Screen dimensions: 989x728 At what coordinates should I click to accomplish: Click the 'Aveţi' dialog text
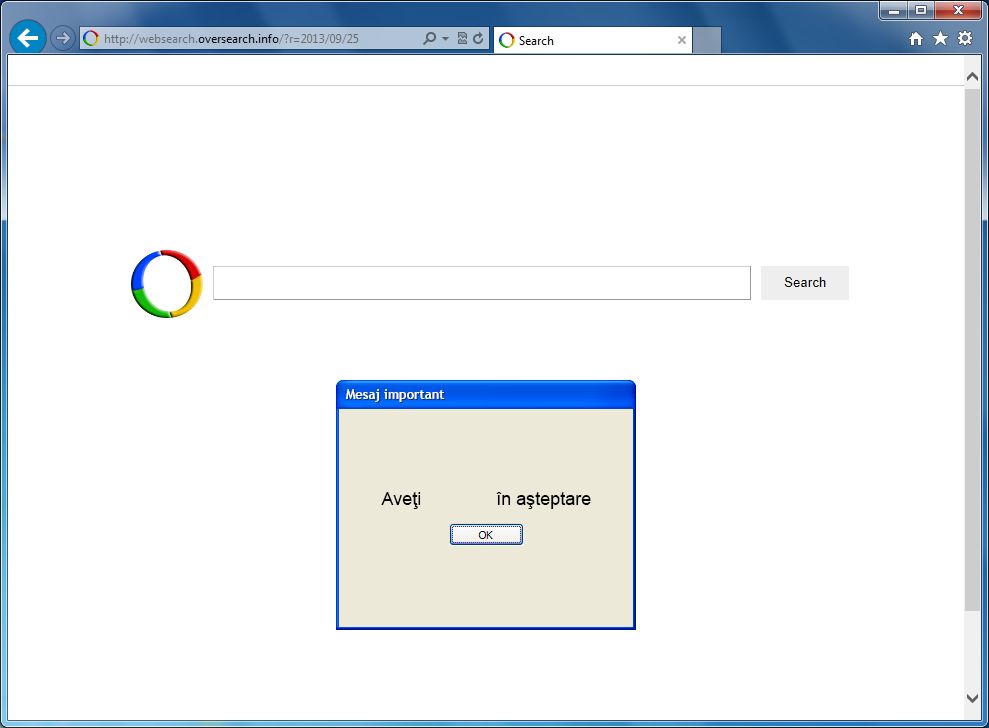[x=401, y=499]
